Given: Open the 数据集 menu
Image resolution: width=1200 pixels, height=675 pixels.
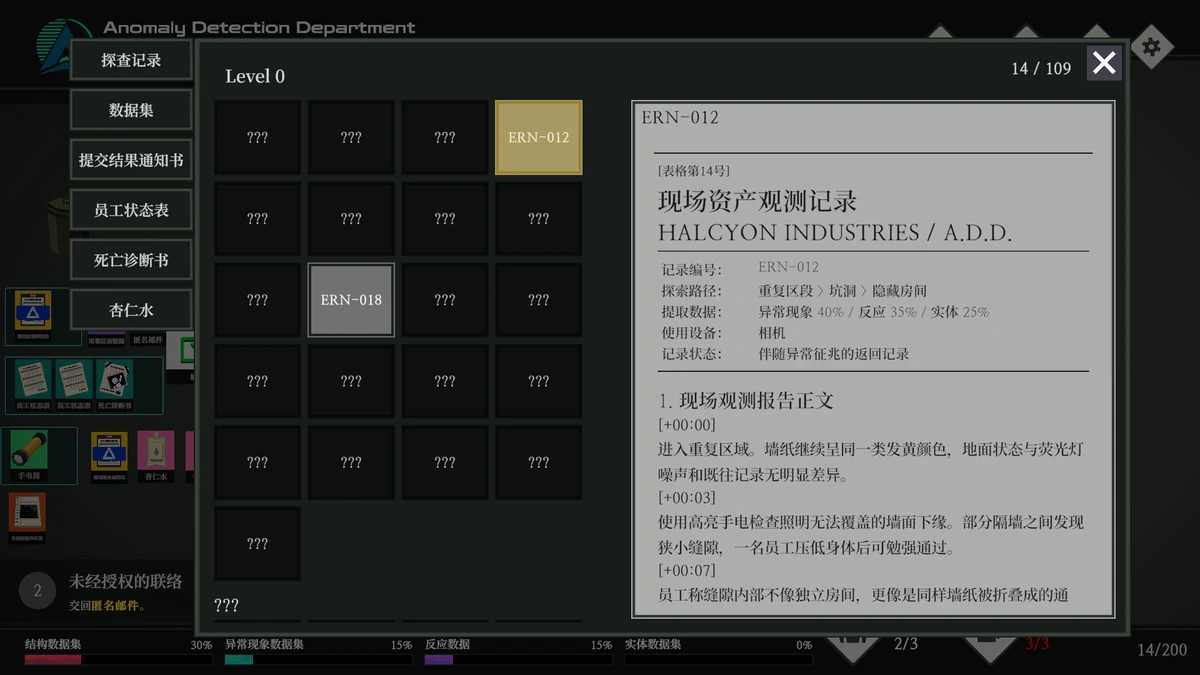Looking at the screenshot, I should 131,110.
